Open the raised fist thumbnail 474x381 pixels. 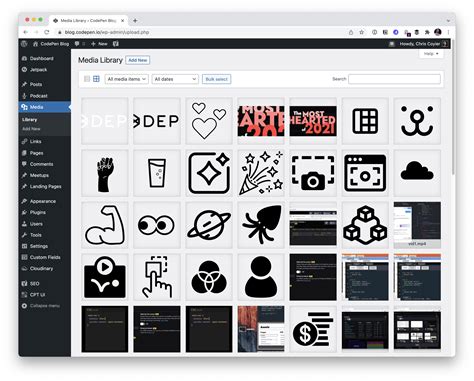tap(105, 173)
